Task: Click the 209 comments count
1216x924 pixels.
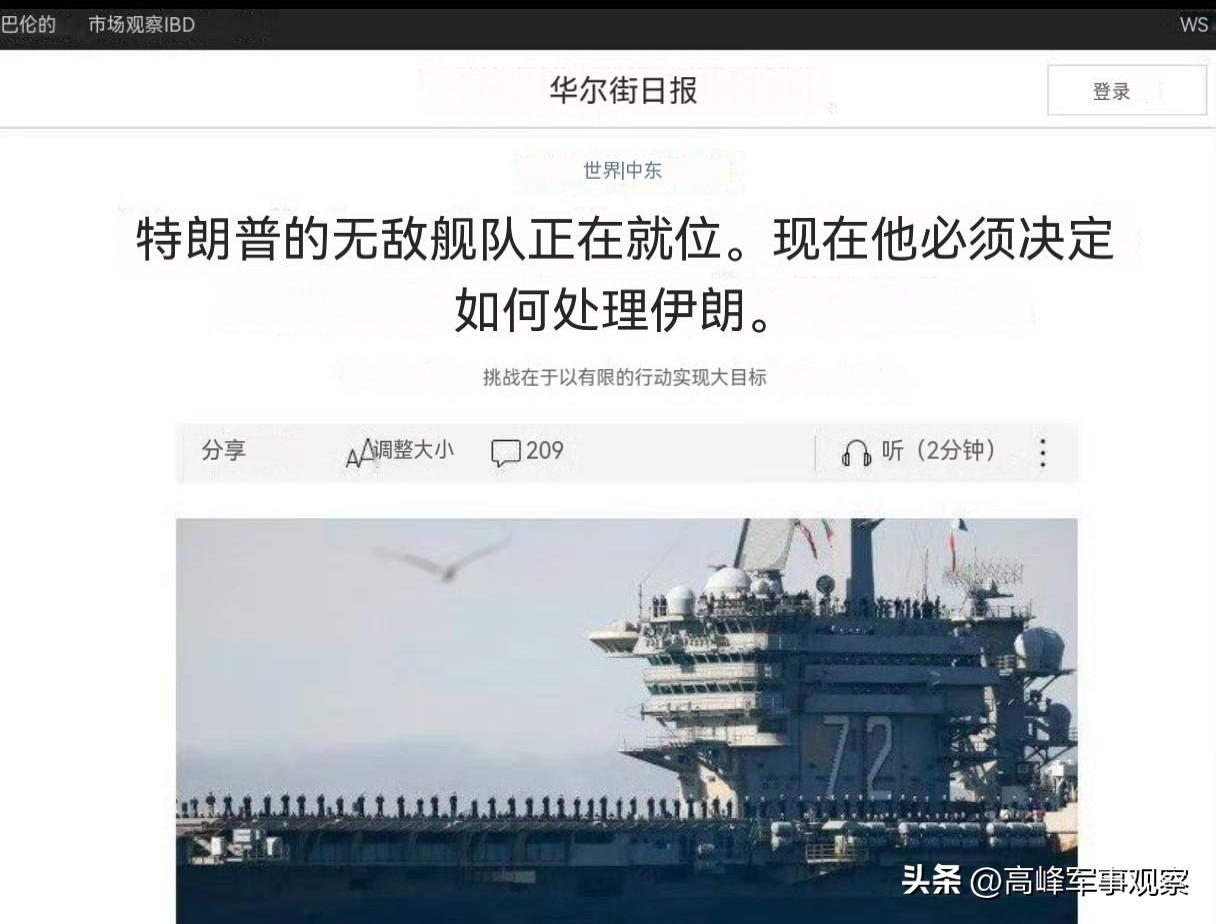Action: pos(545,450)
